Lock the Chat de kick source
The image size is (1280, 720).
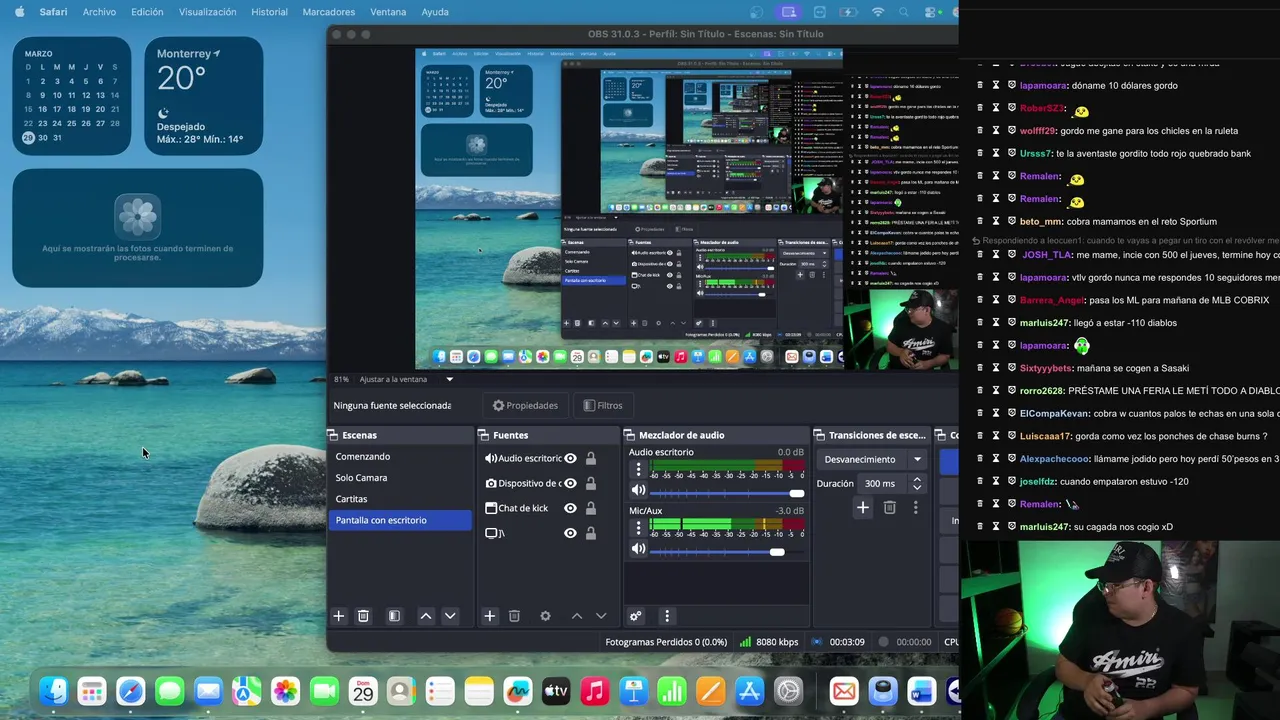tap(591, 508)
